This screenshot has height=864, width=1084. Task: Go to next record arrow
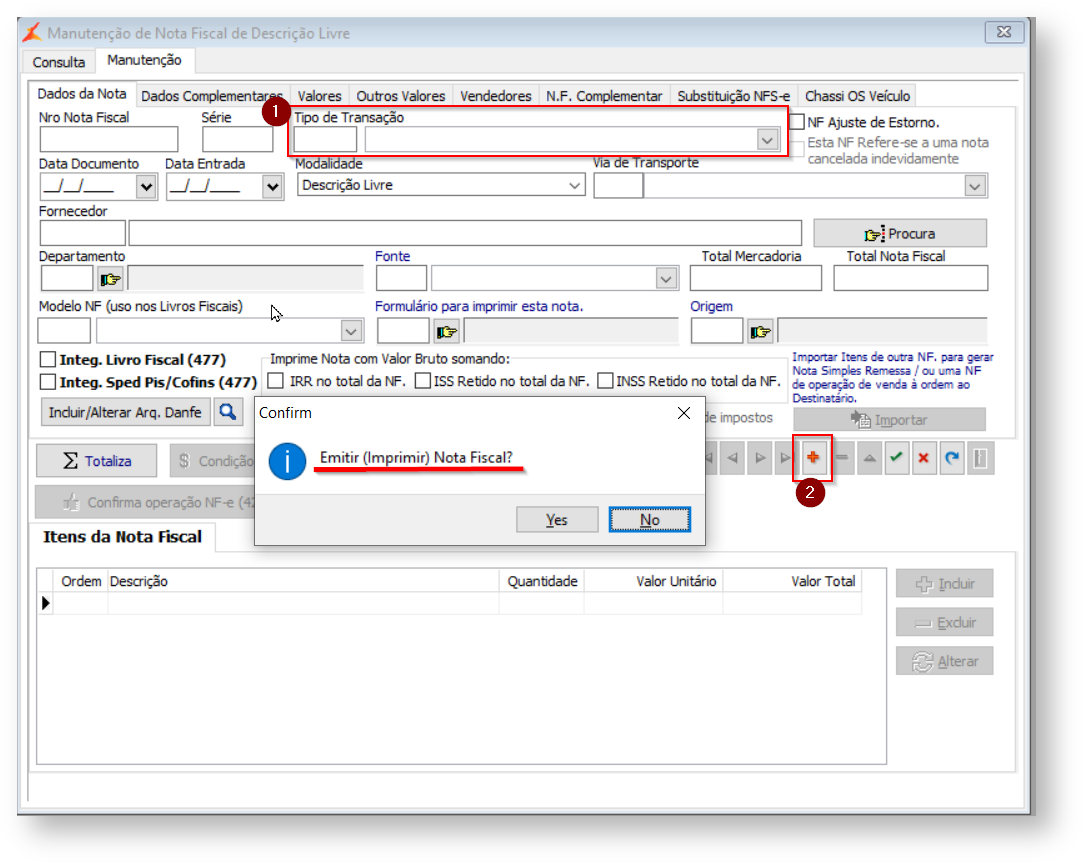pyautogui.click(x=760, y=458)
